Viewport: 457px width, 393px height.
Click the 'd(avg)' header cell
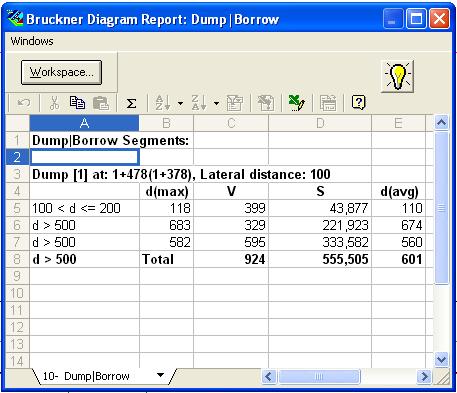click(399, 191)
